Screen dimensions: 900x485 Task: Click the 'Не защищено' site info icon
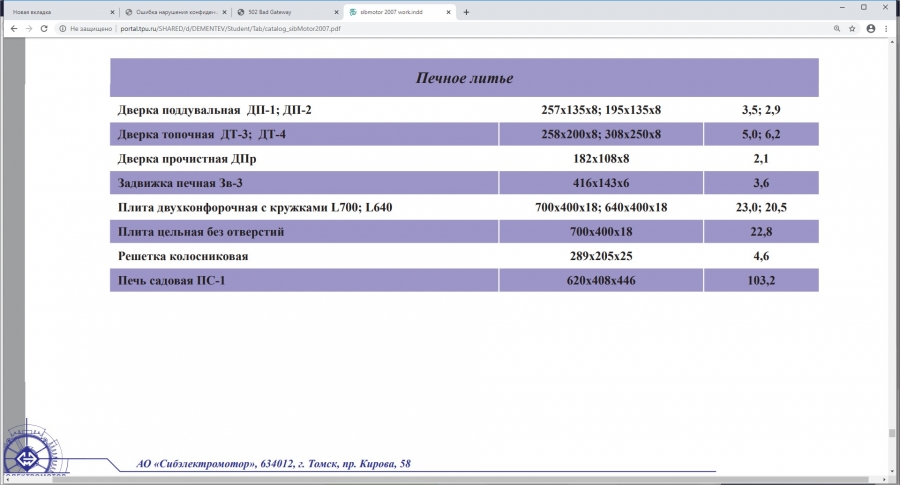[62, 29]
